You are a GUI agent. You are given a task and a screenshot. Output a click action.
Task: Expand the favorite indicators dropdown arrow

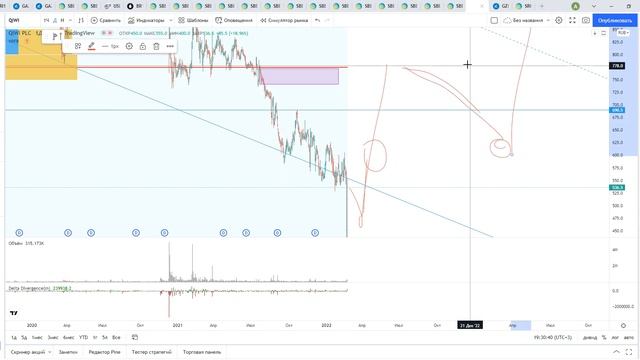pos(171,20)
